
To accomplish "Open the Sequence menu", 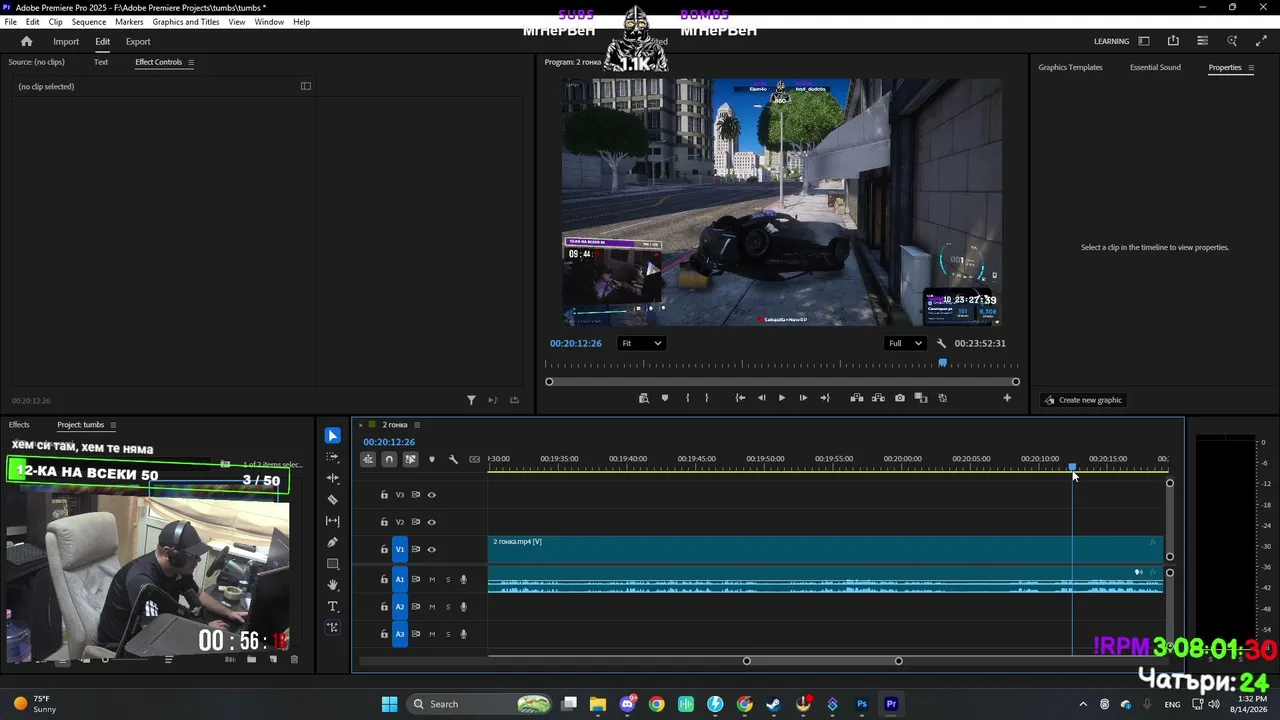I will pos(89,22).
